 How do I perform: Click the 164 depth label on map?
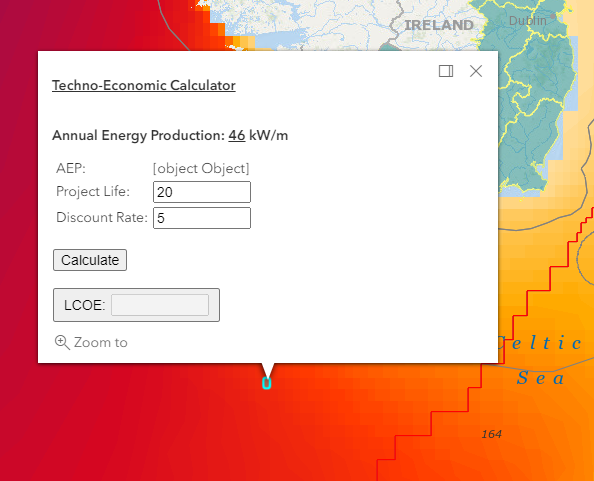491,434
